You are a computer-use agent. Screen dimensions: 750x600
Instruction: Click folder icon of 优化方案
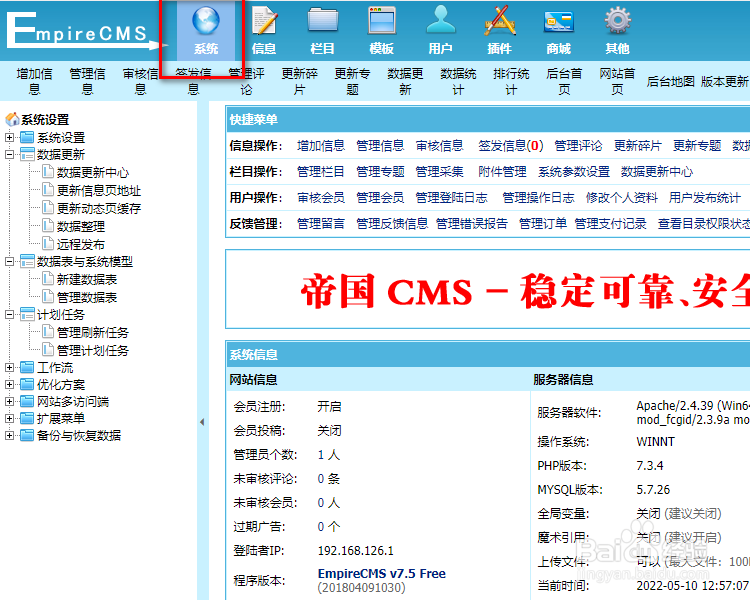(27, 384)
